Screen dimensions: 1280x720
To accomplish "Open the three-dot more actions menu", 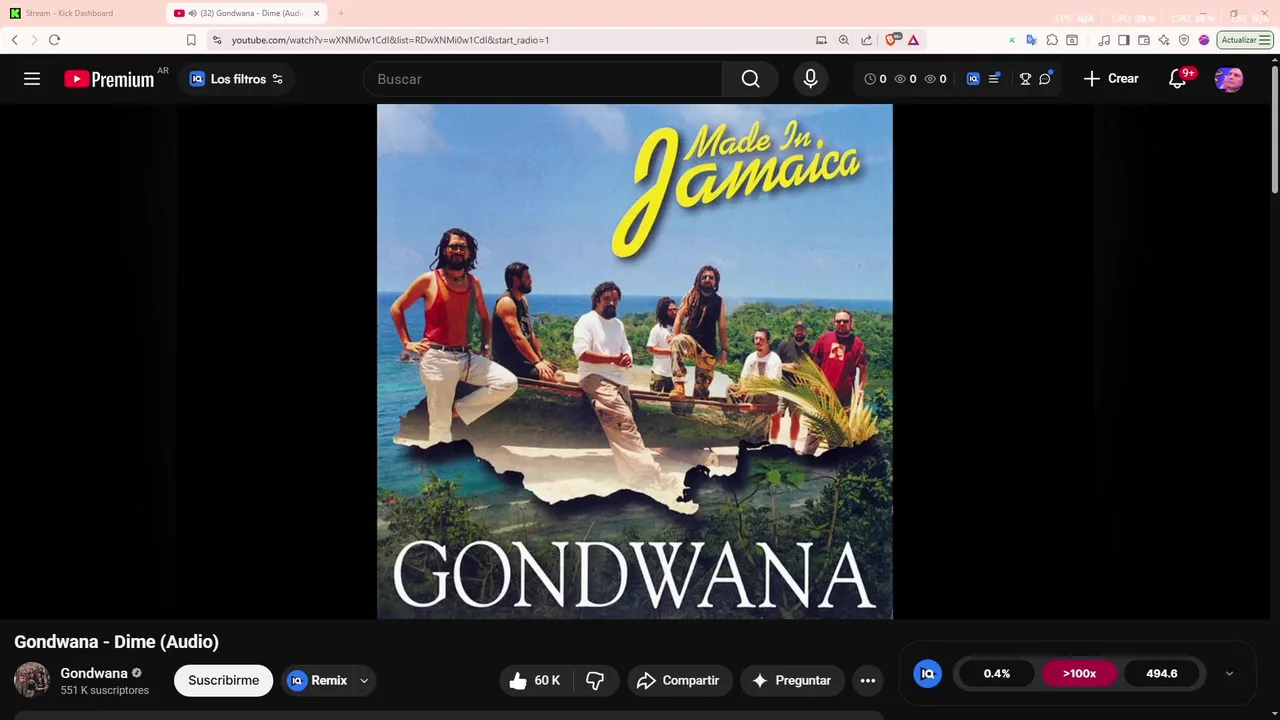I will coord(868,680).
